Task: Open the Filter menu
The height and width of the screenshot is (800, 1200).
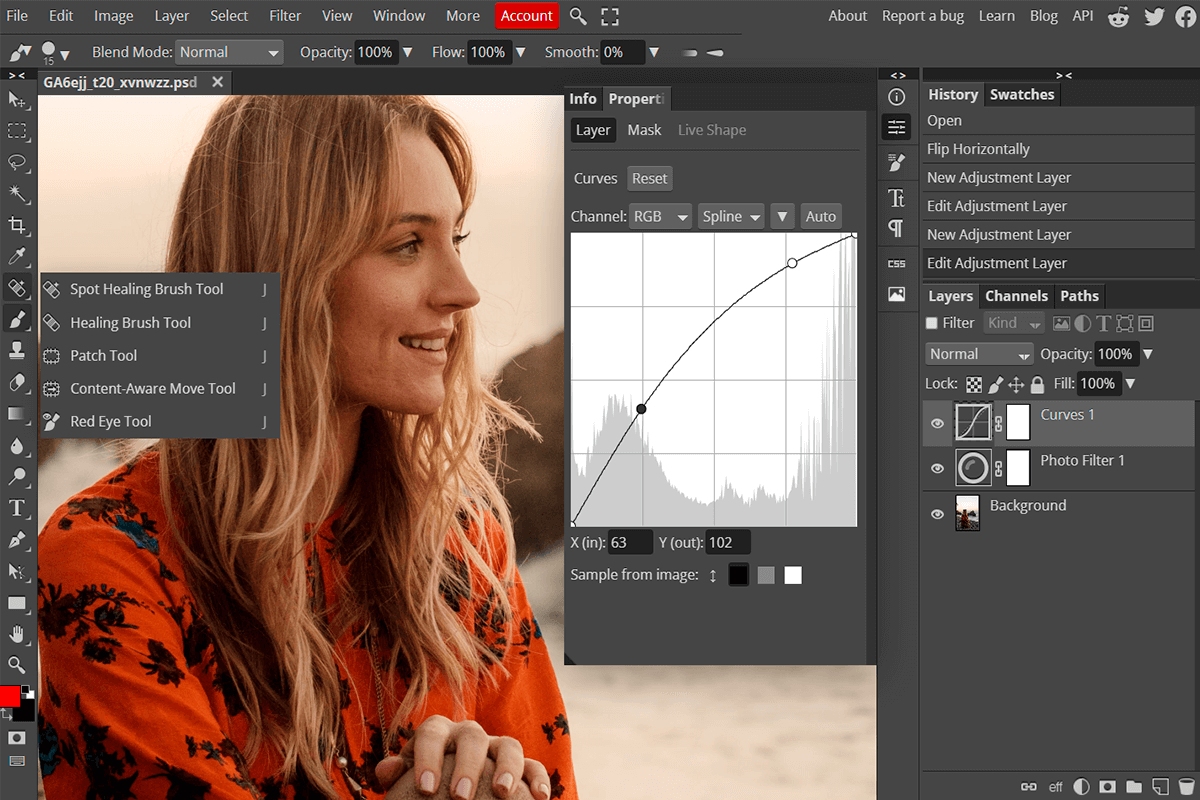Action: coord(285,16)
